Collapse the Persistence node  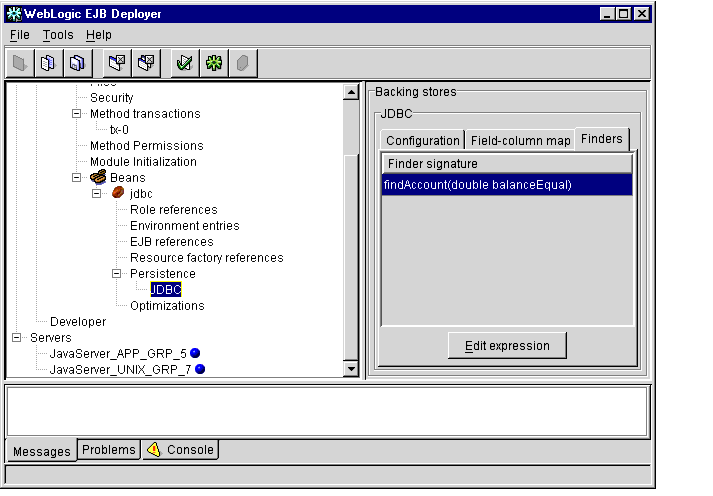[x=116, y=274]
